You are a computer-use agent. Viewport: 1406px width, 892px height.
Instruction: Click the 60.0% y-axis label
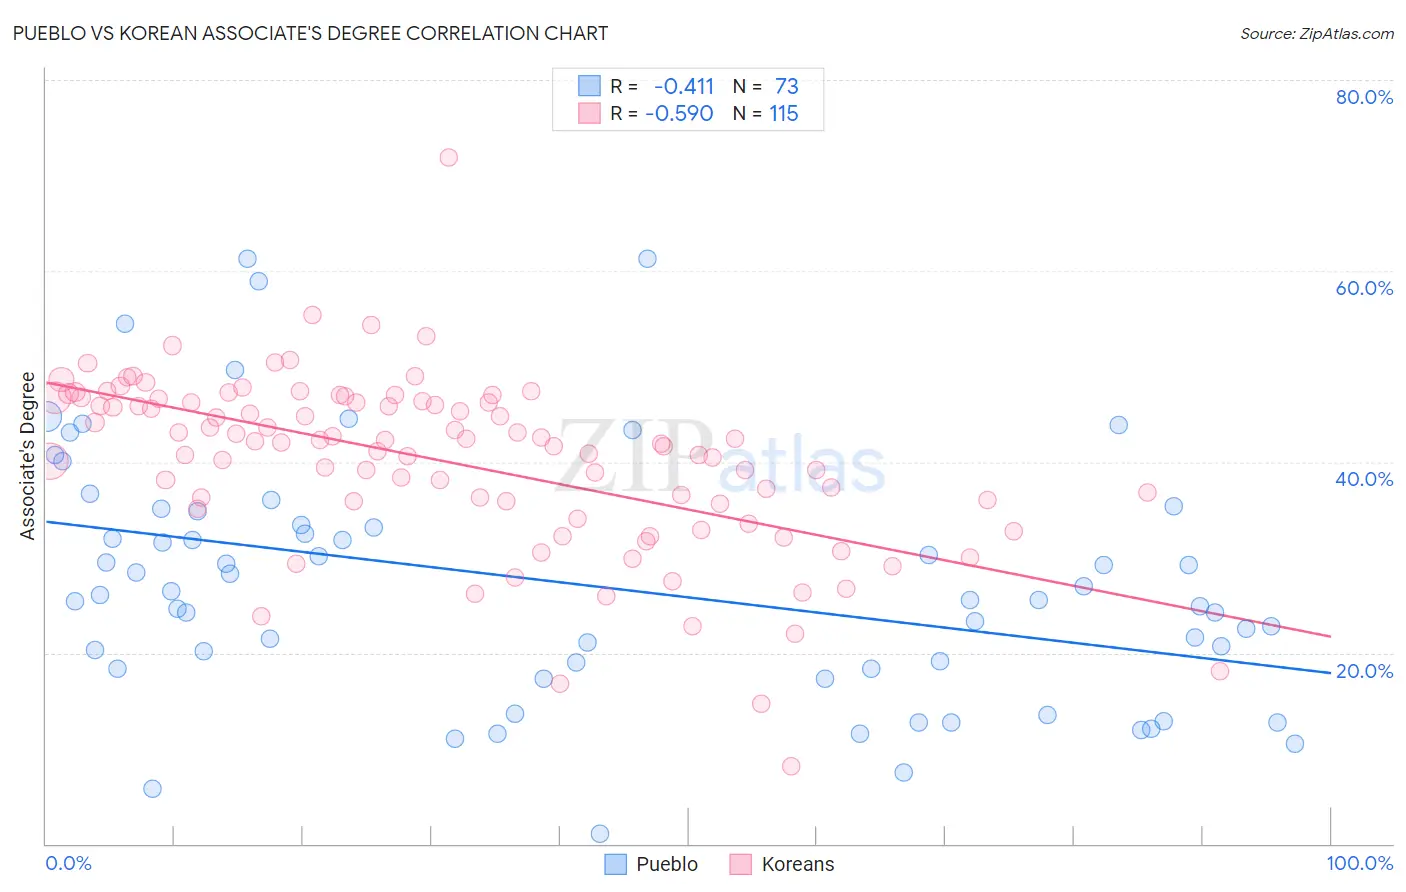[x=1364, y=288]
